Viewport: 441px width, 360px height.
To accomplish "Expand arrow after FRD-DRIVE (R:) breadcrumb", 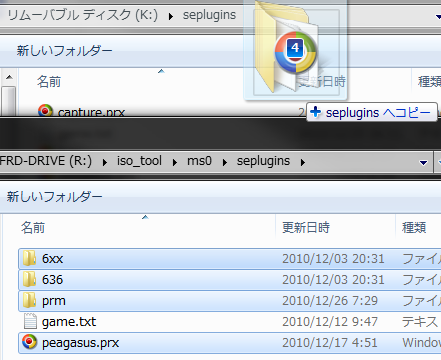I will [104, 162].
